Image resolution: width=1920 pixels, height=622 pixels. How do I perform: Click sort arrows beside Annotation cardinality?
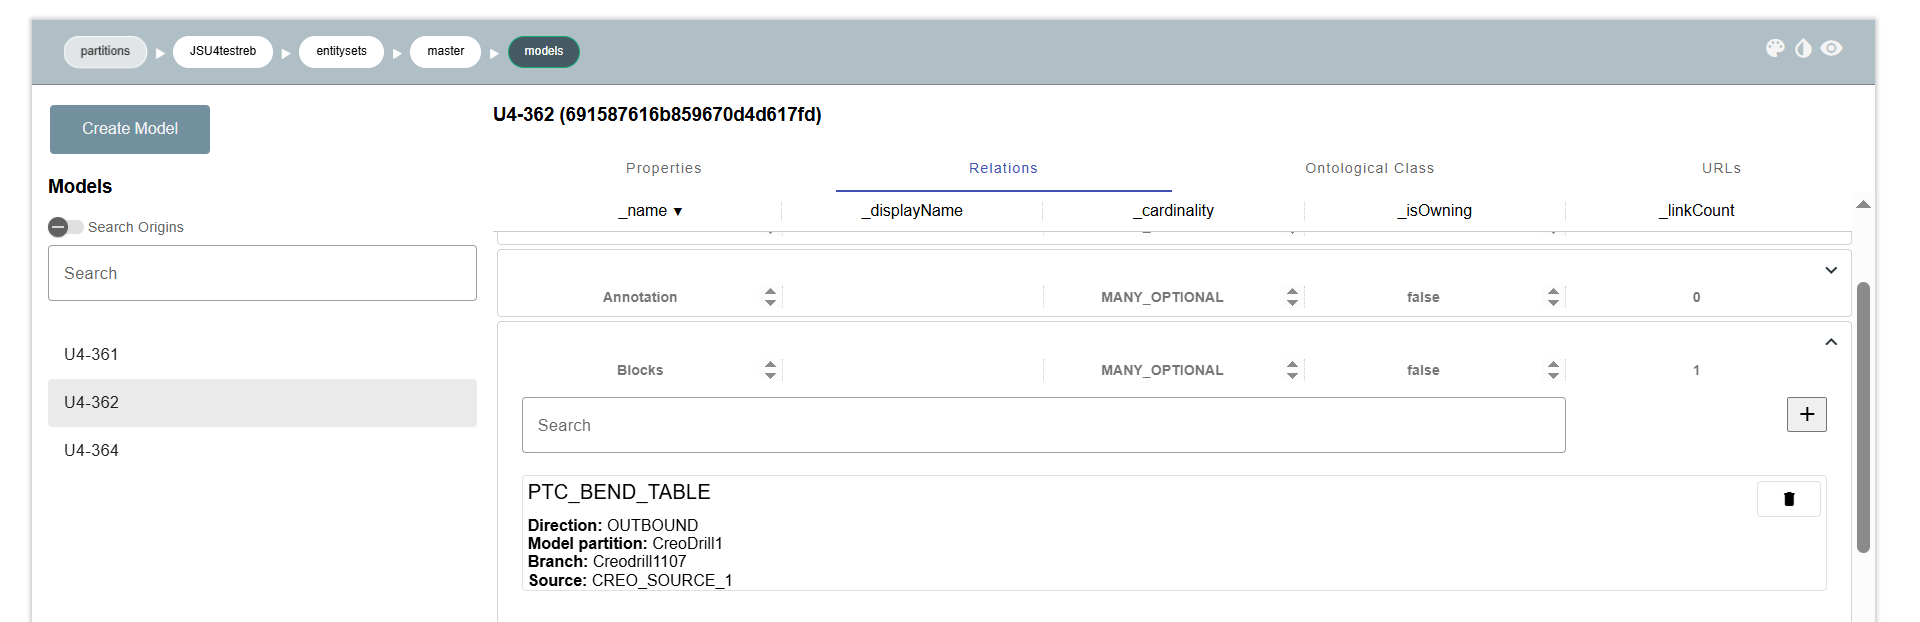click(1292, 297)
